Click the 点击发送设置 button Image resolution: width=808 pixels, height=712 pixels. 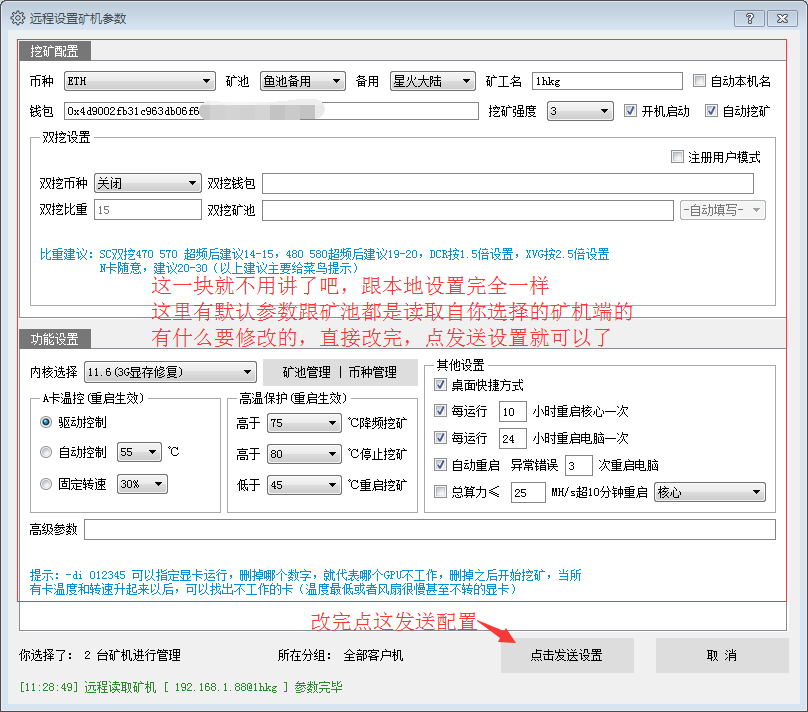coord(567,654)
